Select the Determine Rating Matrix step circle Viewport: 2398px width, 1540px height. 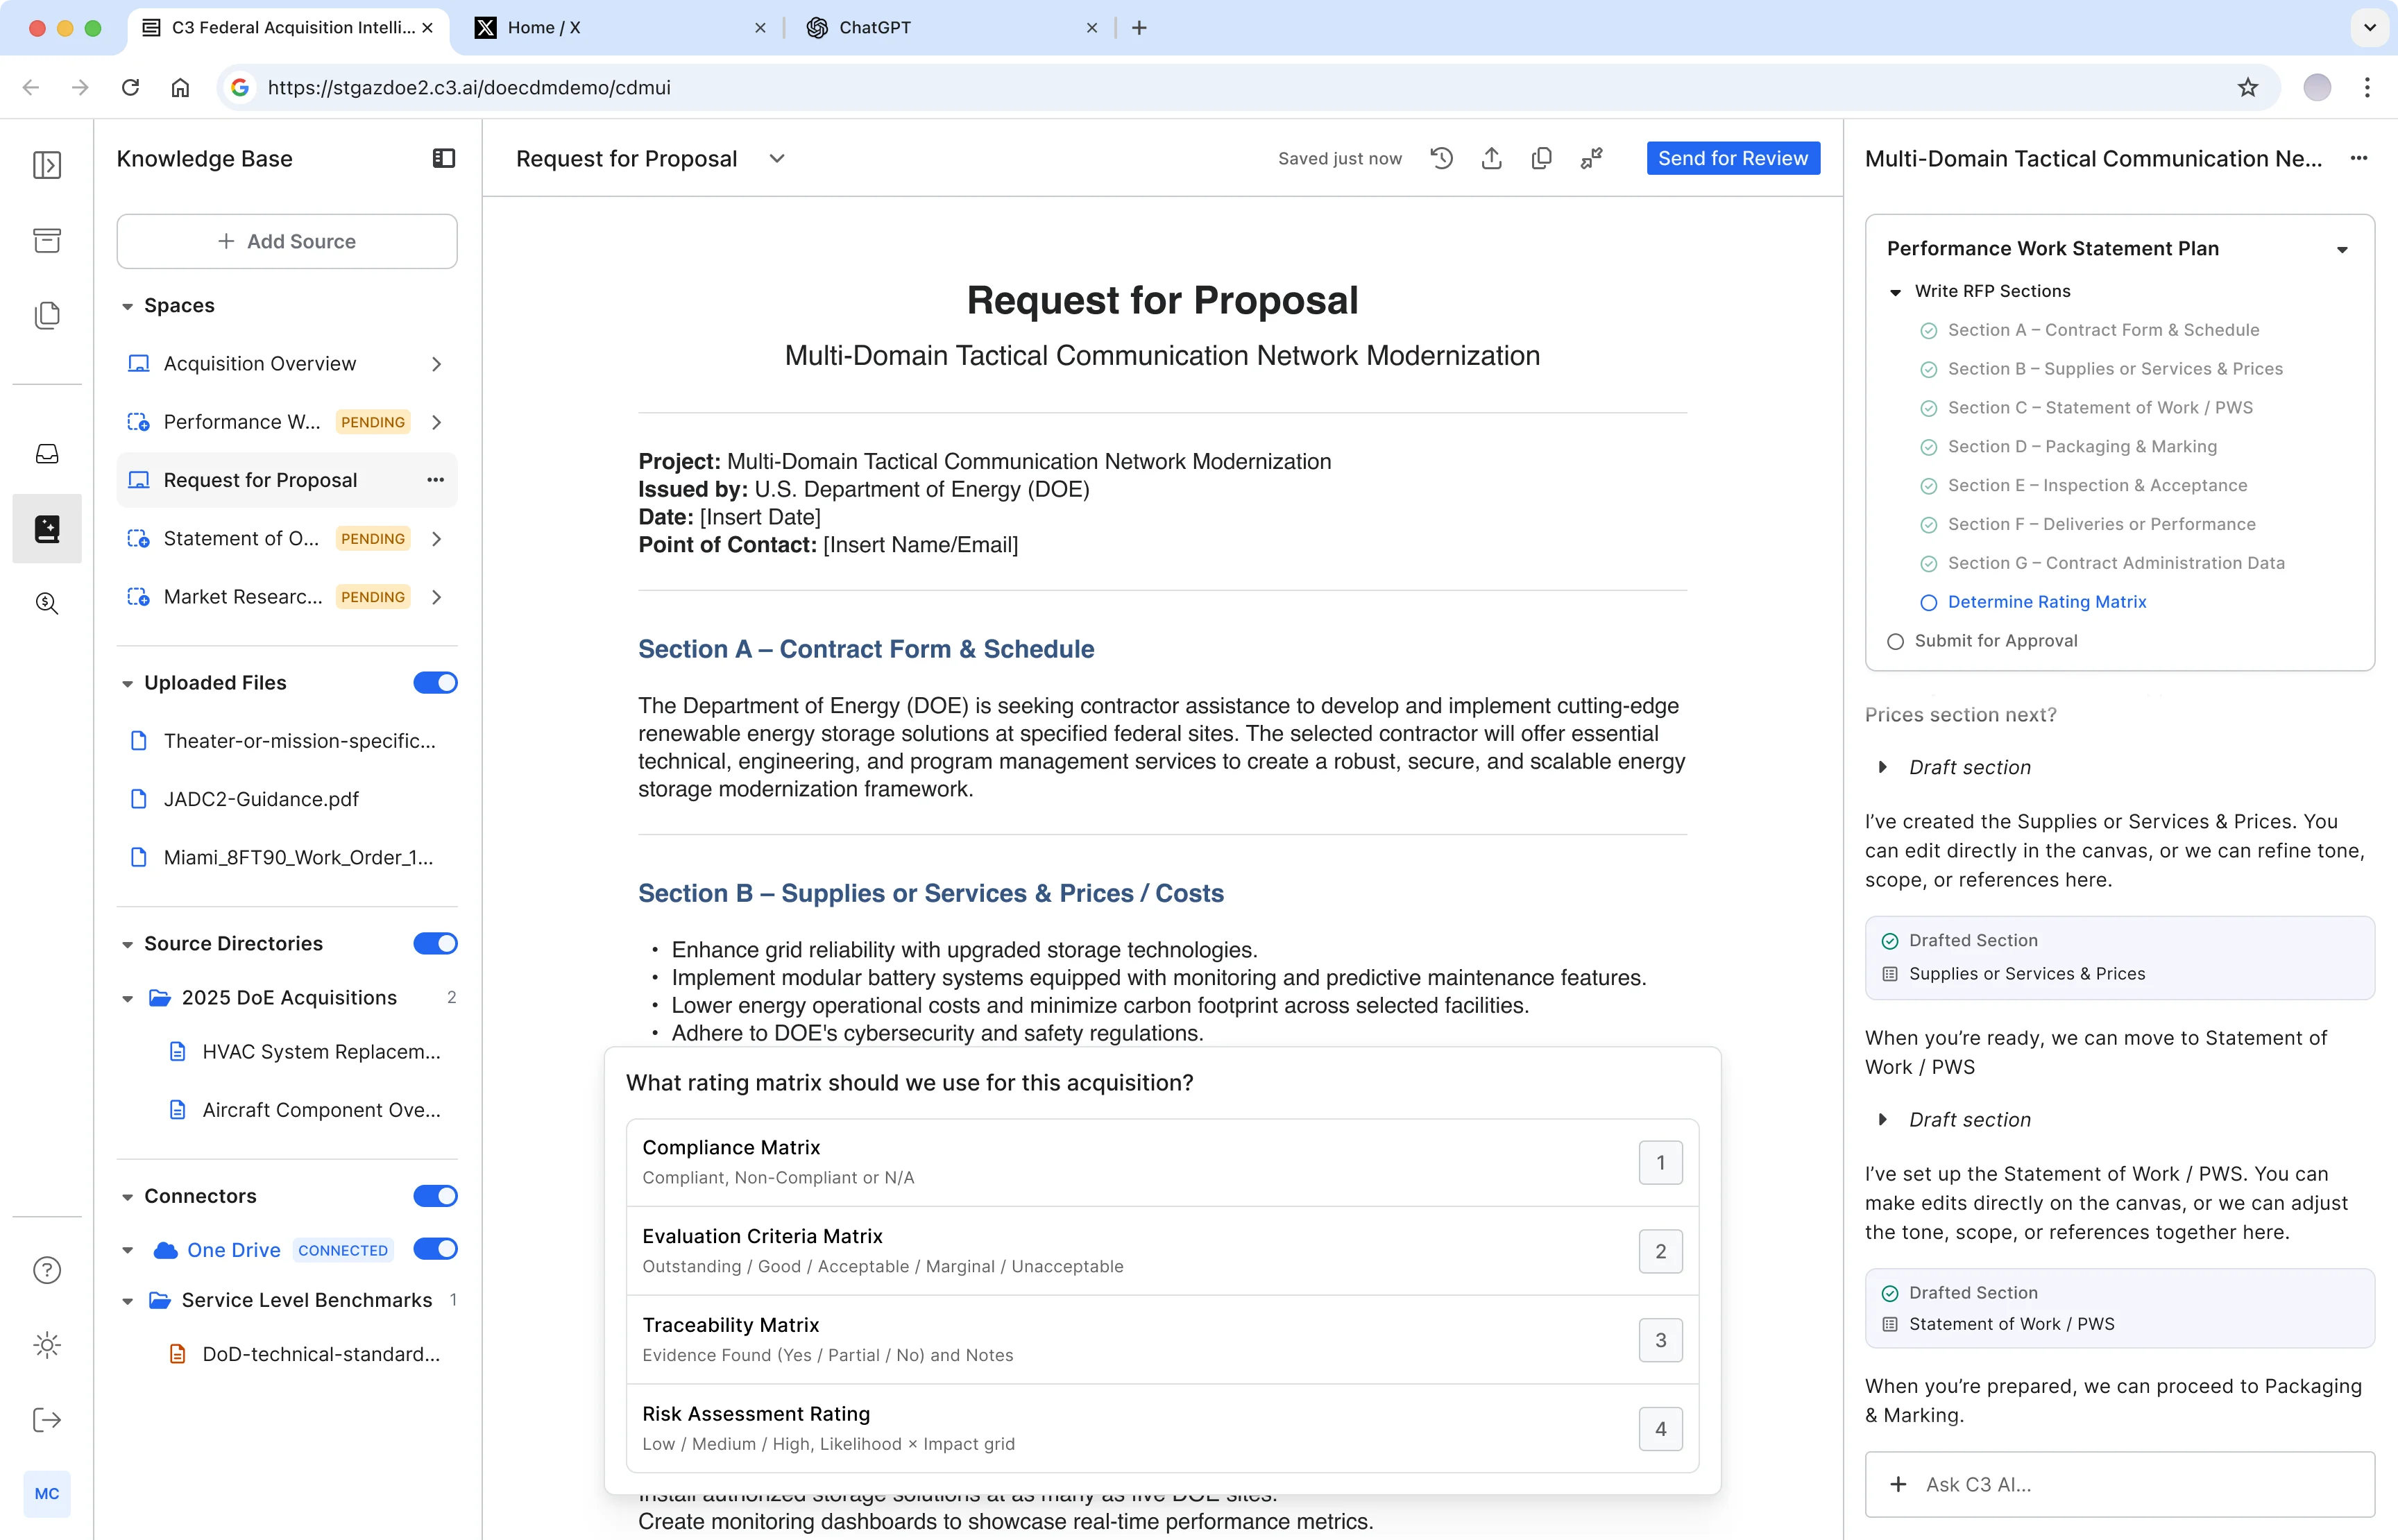pos(1929,602)
